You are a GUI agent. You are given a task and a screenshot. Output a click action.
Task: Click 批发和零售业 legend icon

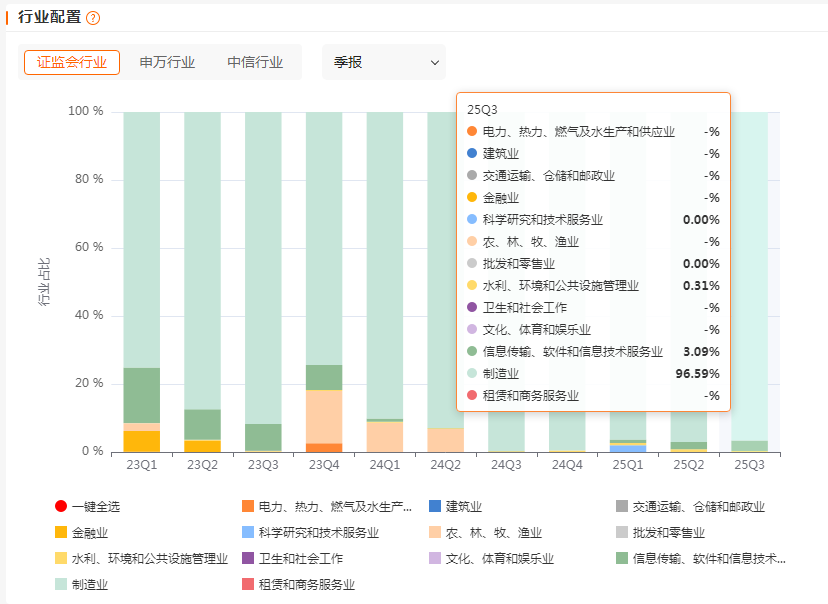(x=622, y=533)
